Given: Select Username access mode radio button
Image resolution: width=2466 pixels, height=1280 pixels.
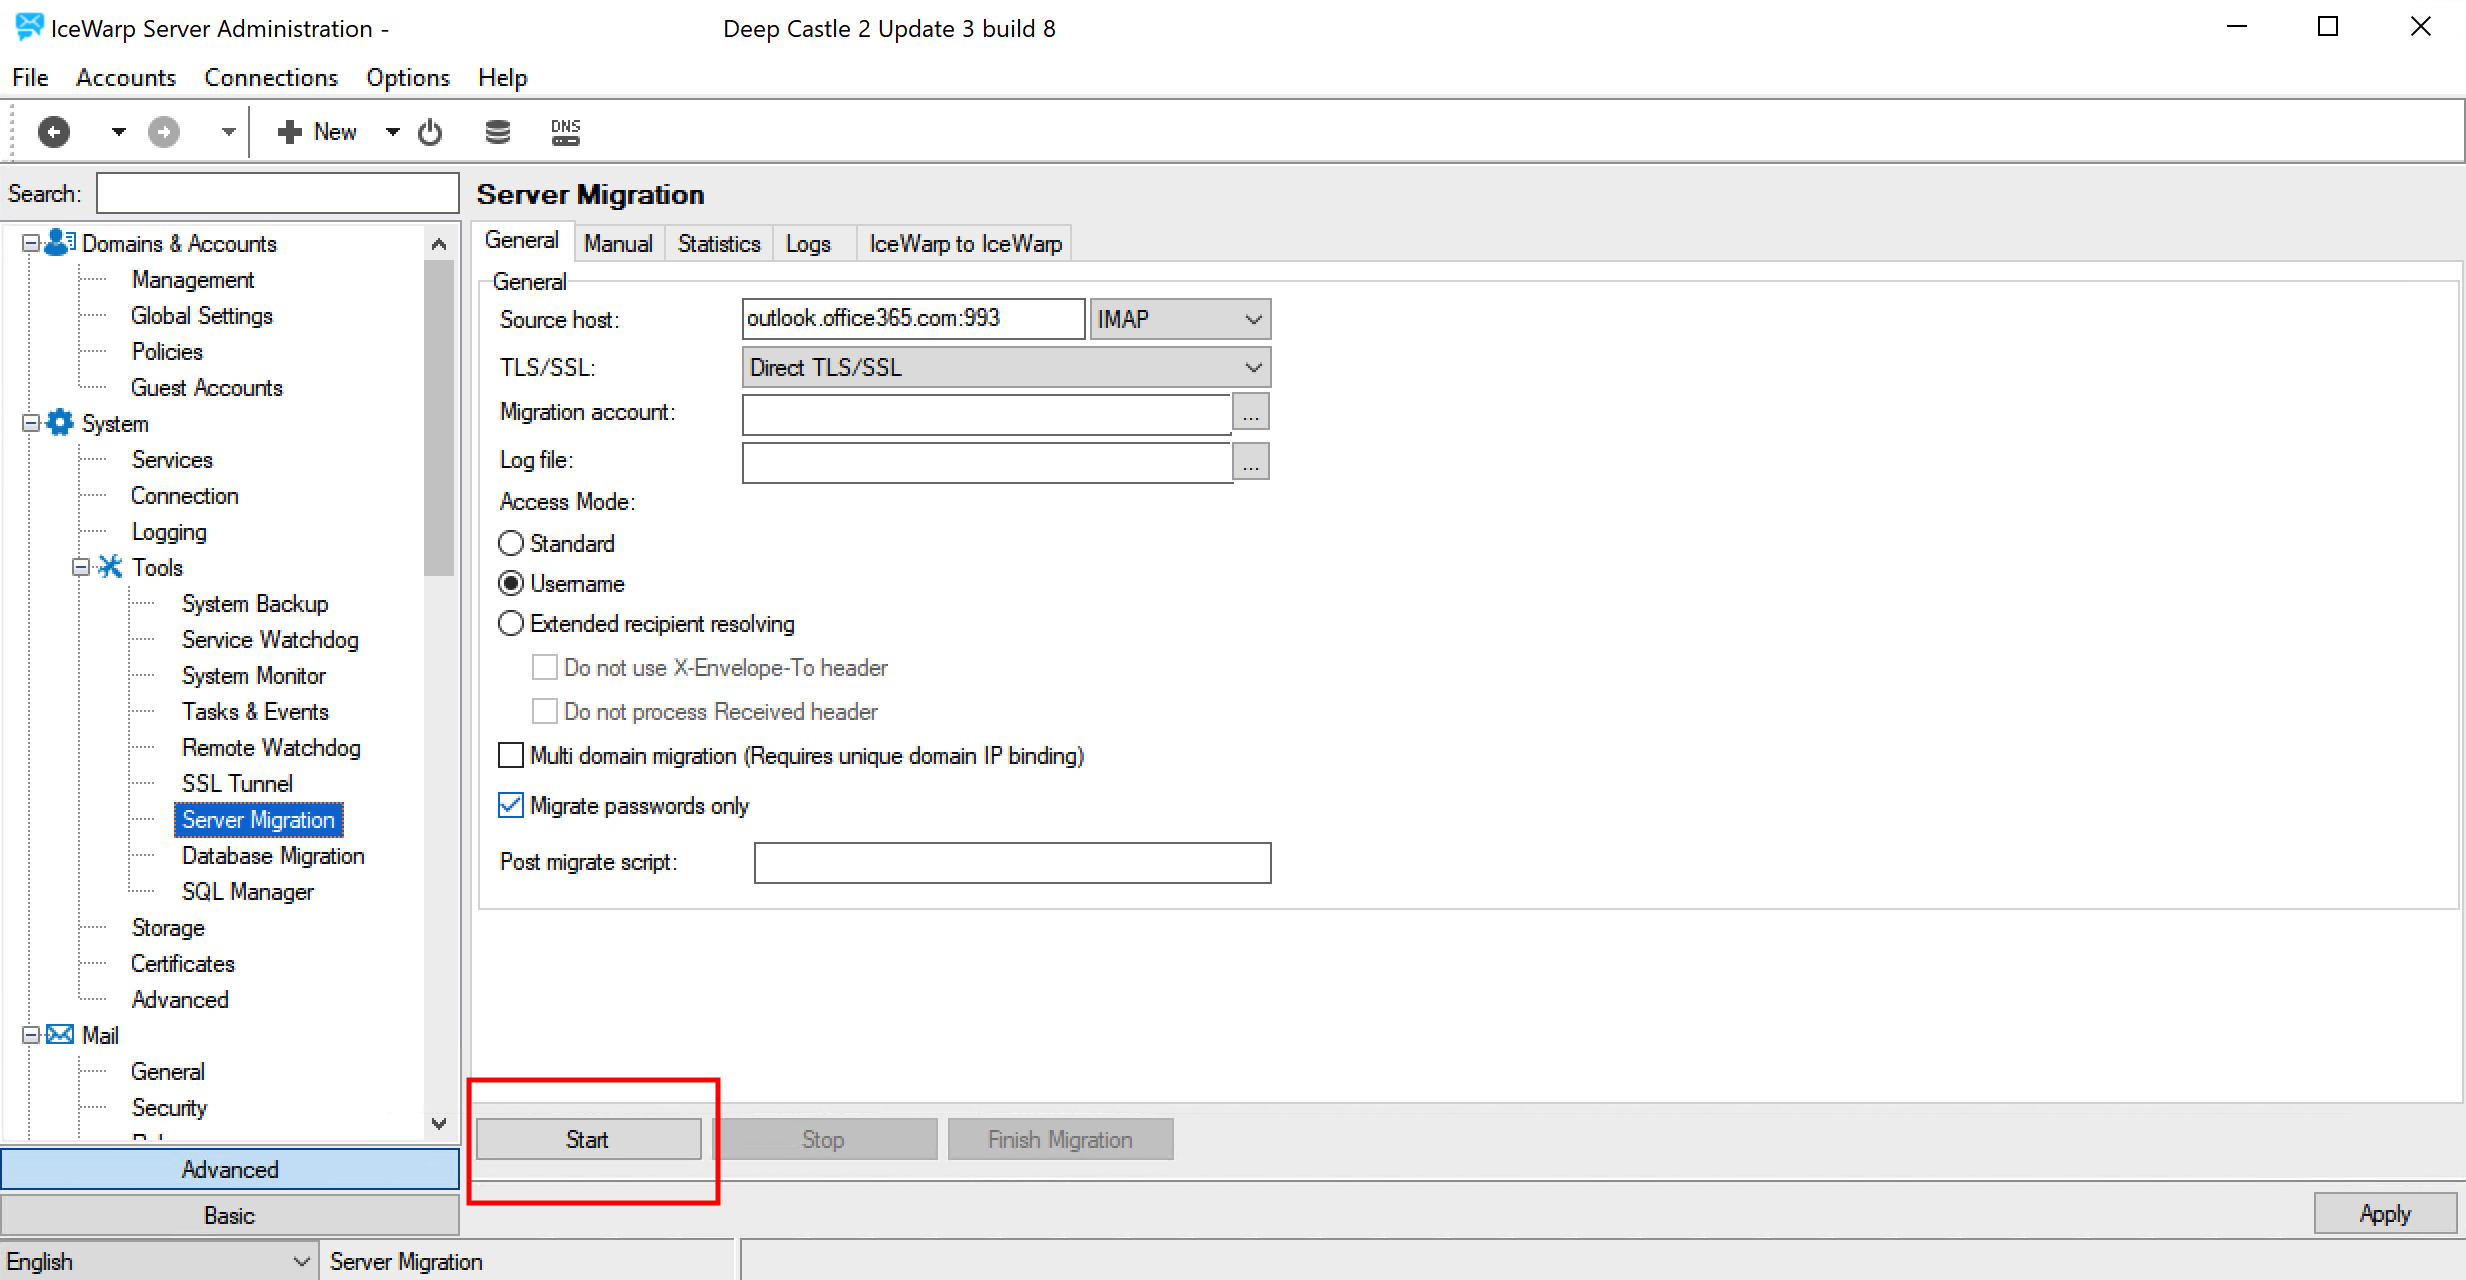Looking at the screenshot, I should tap(511, 583).
